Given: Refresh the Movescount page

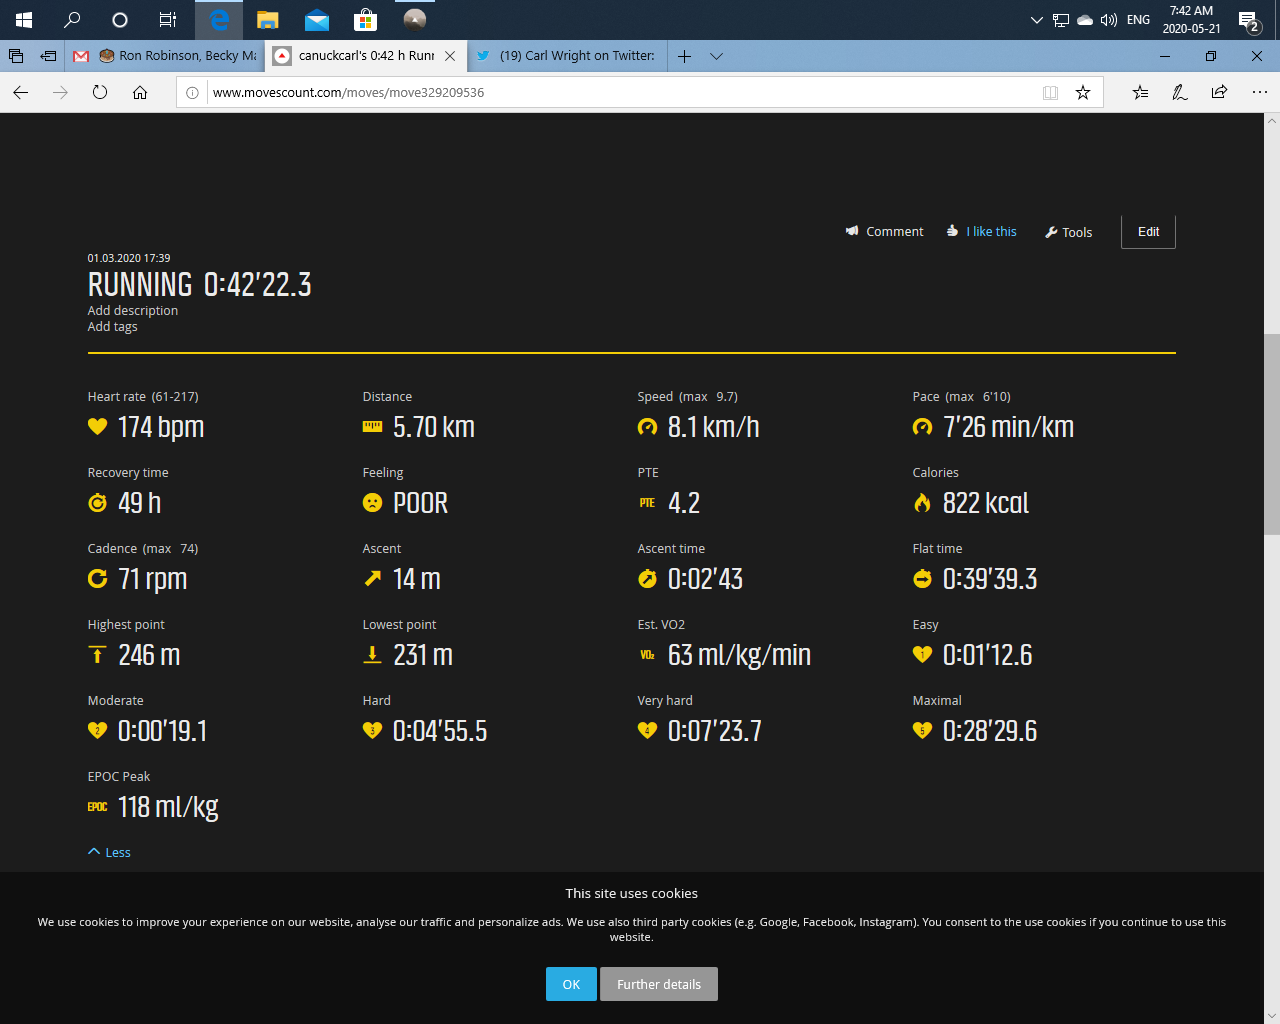Looking at the screenshot, I should pyautogui.click(x=100, y=93).
